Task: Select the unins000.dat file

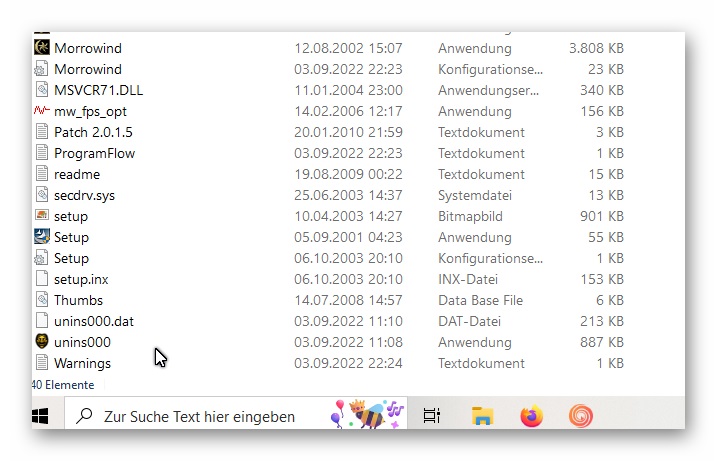Action: click(x=93, y=321)
